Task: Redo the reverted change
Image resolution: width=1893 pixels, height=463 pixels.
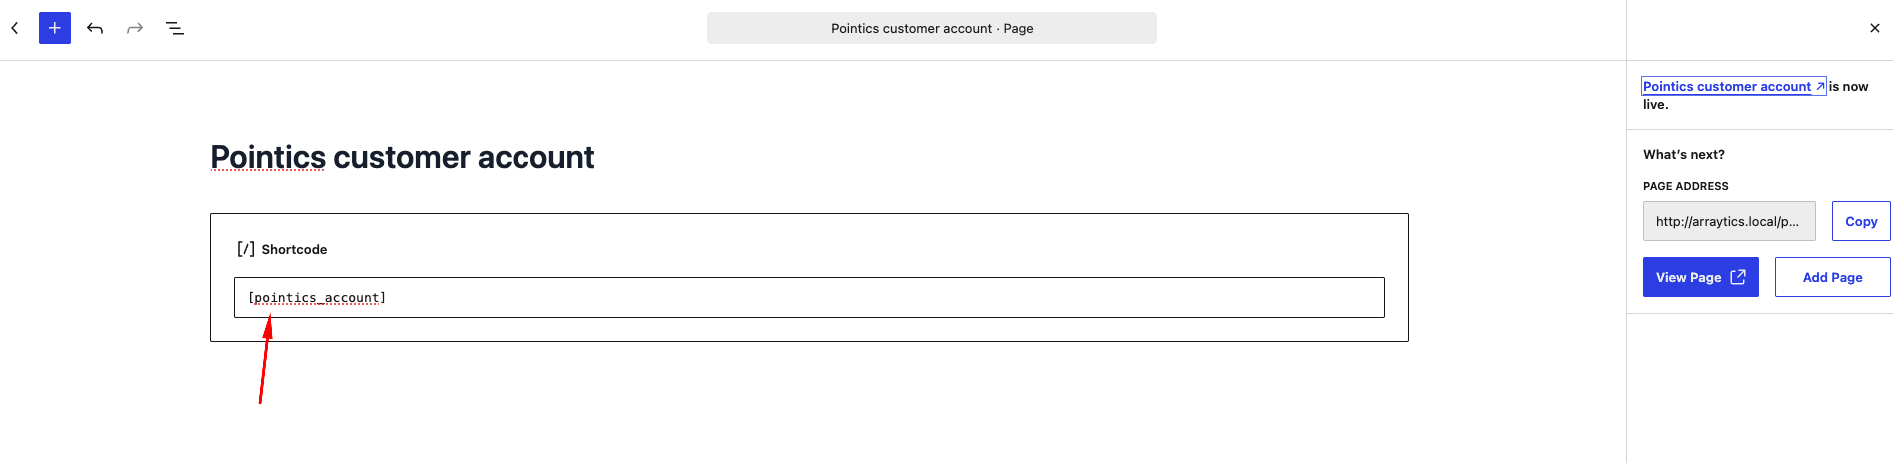Action: click(135, 28)
